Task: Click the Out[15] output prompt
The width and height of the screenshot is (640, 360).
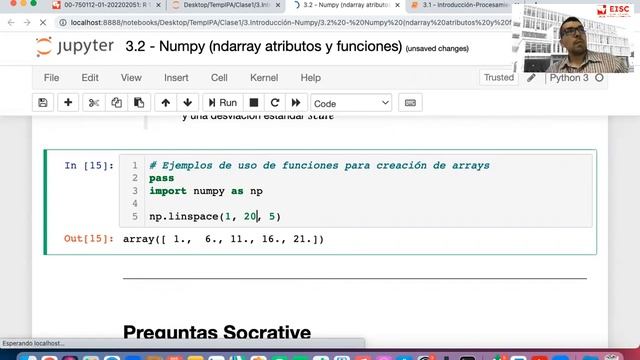Action: pyautogui.click(x=89, y=238)
